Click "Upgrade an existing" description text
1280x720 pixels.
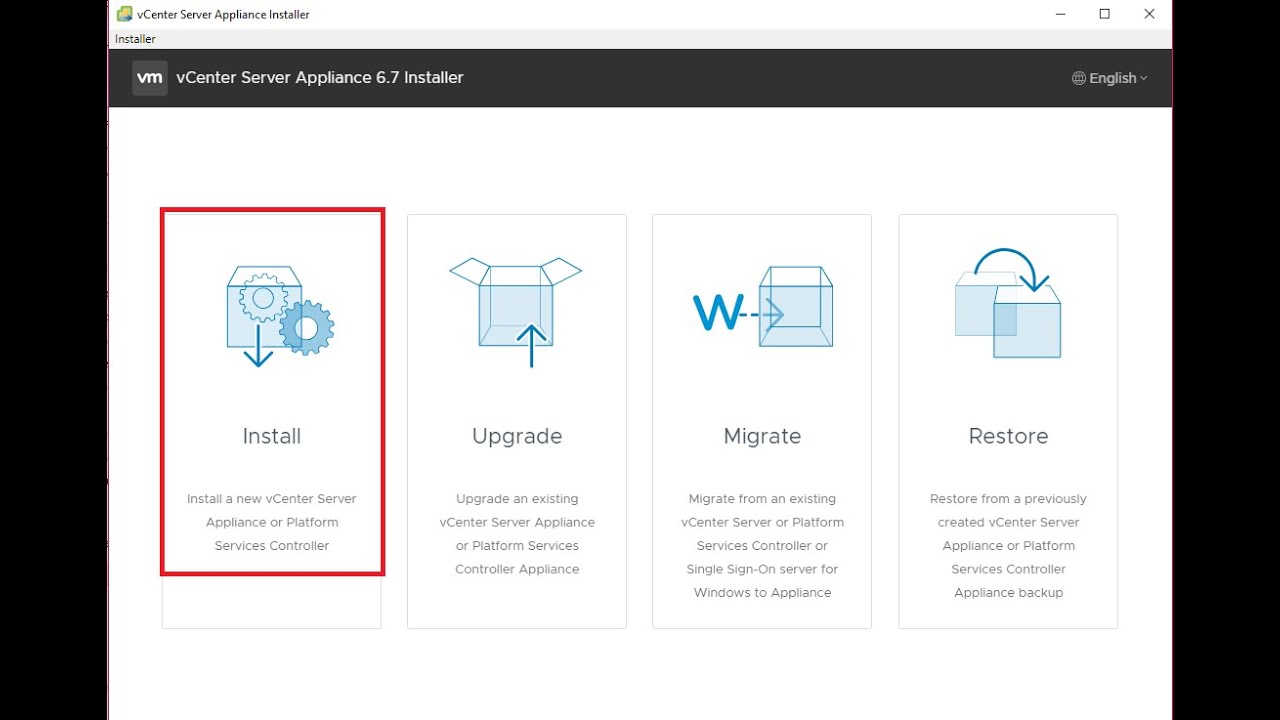click(517, 499)
